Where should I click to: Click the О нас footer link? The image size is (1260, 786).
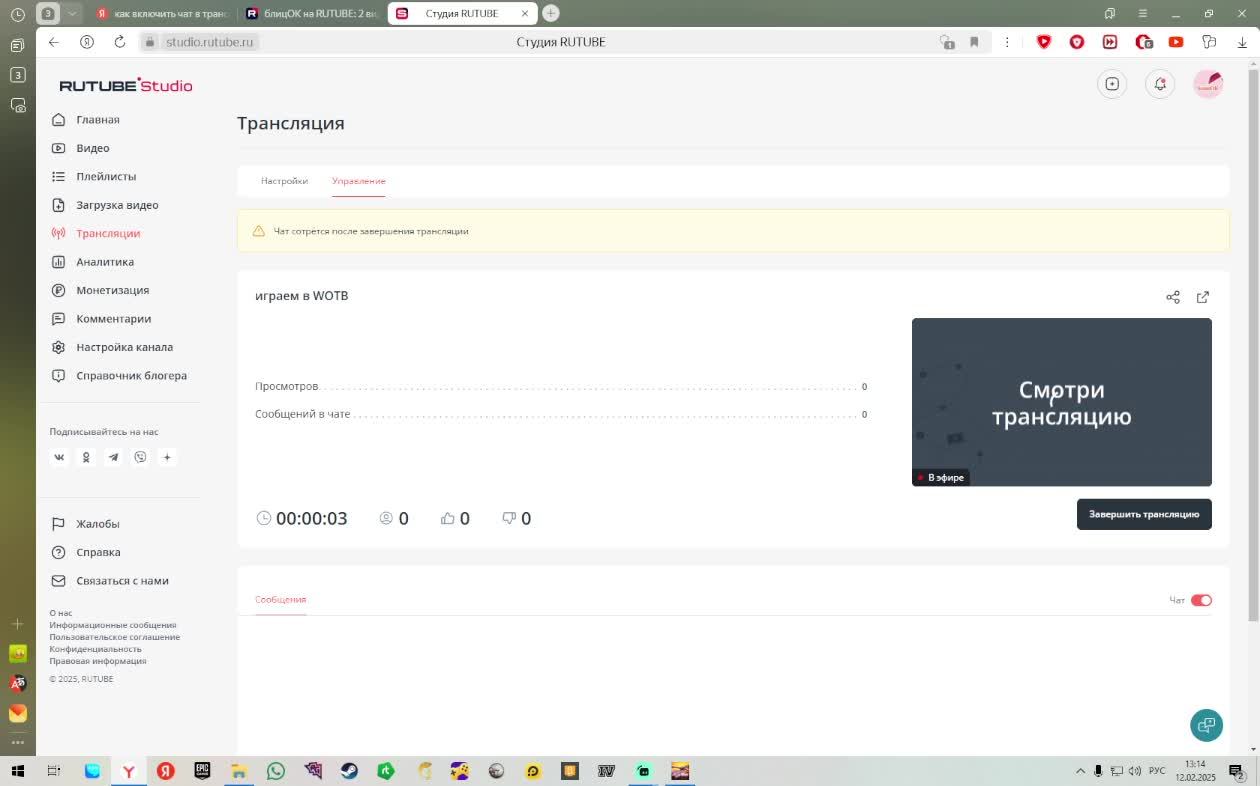(x=61, y=613)
